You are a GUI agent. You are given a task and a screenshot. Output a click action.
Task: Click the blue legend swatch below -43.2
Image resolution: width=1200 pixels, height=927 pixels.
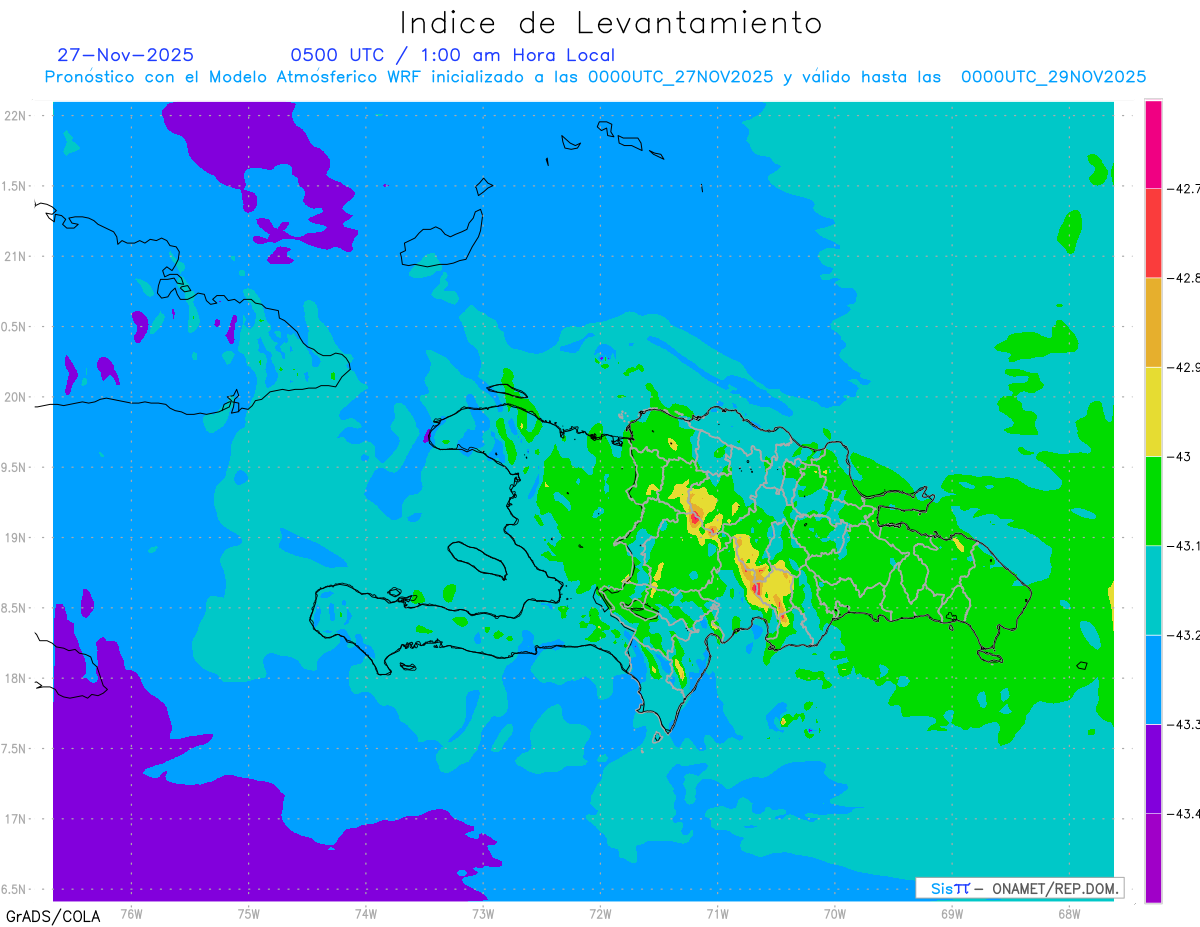tap(1153, 679)
